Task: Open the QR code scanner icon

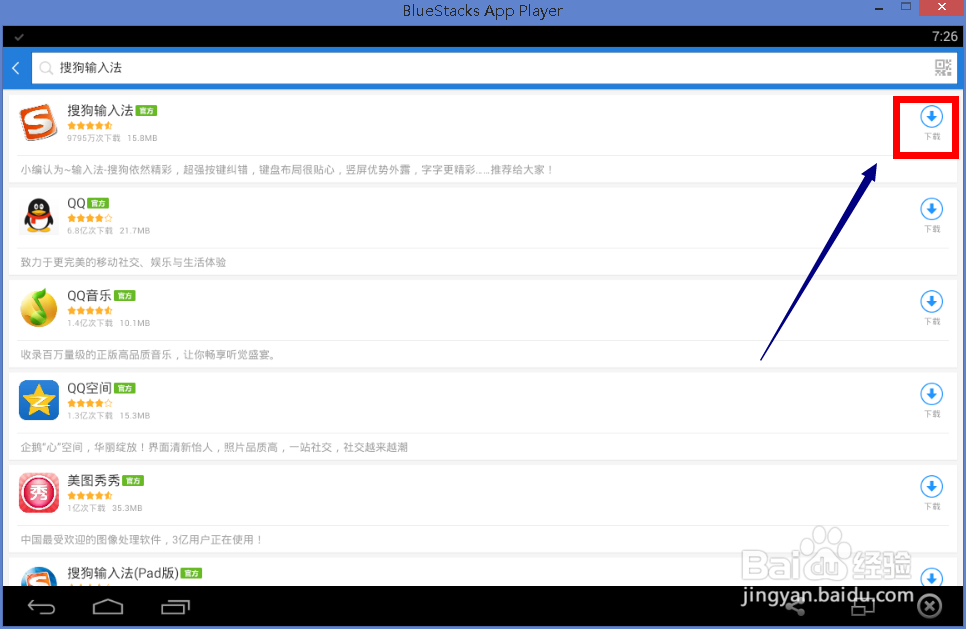Action: 943,67
